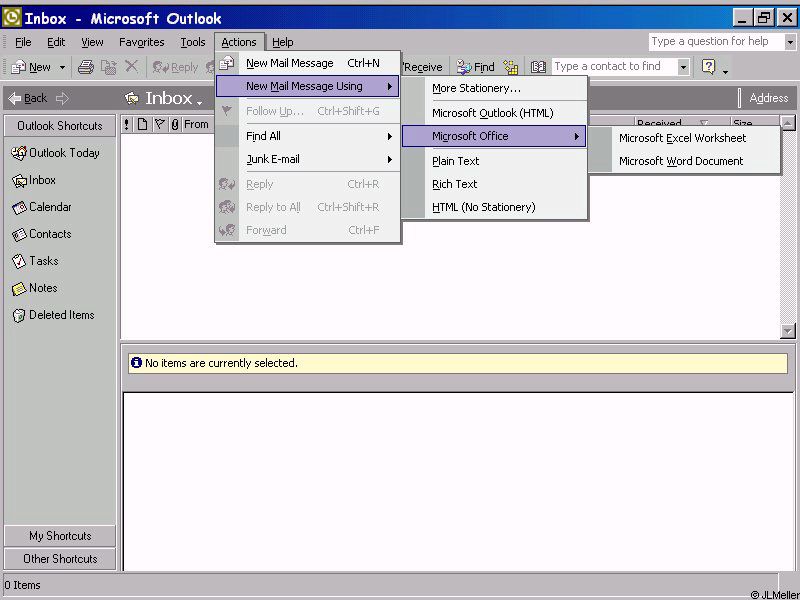Image resolution: width=800 pixels, height=600 pixels.
Task: Open Outlook Today shortcut
Action: click(x=55, y=153)
